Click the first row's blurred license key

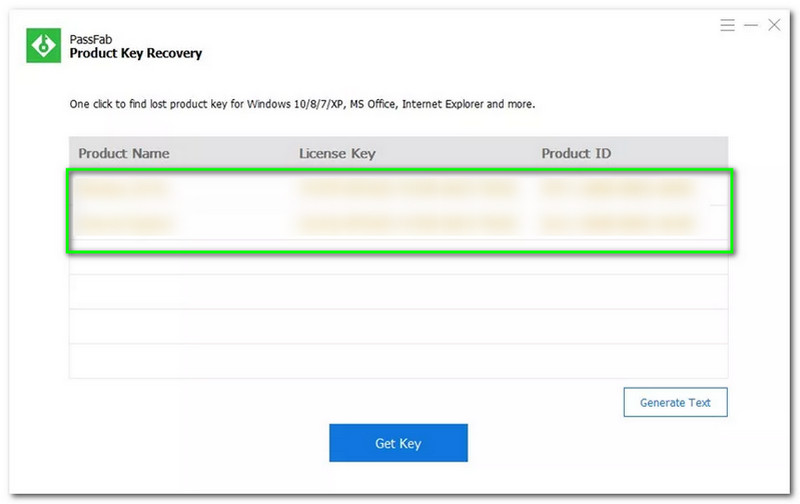click(x=406, y=188)
